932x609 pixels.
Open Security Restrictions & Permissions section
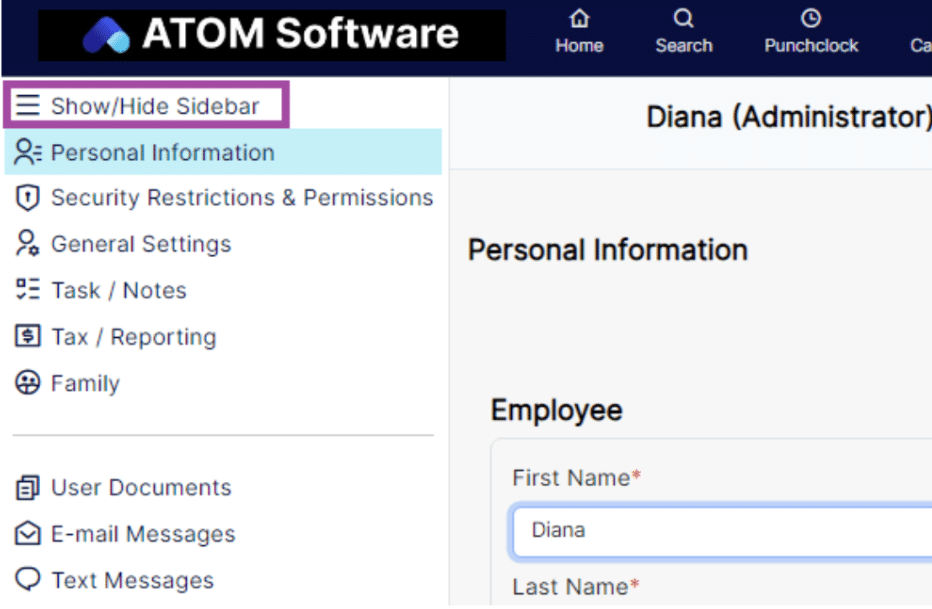(x=242, y=198)
